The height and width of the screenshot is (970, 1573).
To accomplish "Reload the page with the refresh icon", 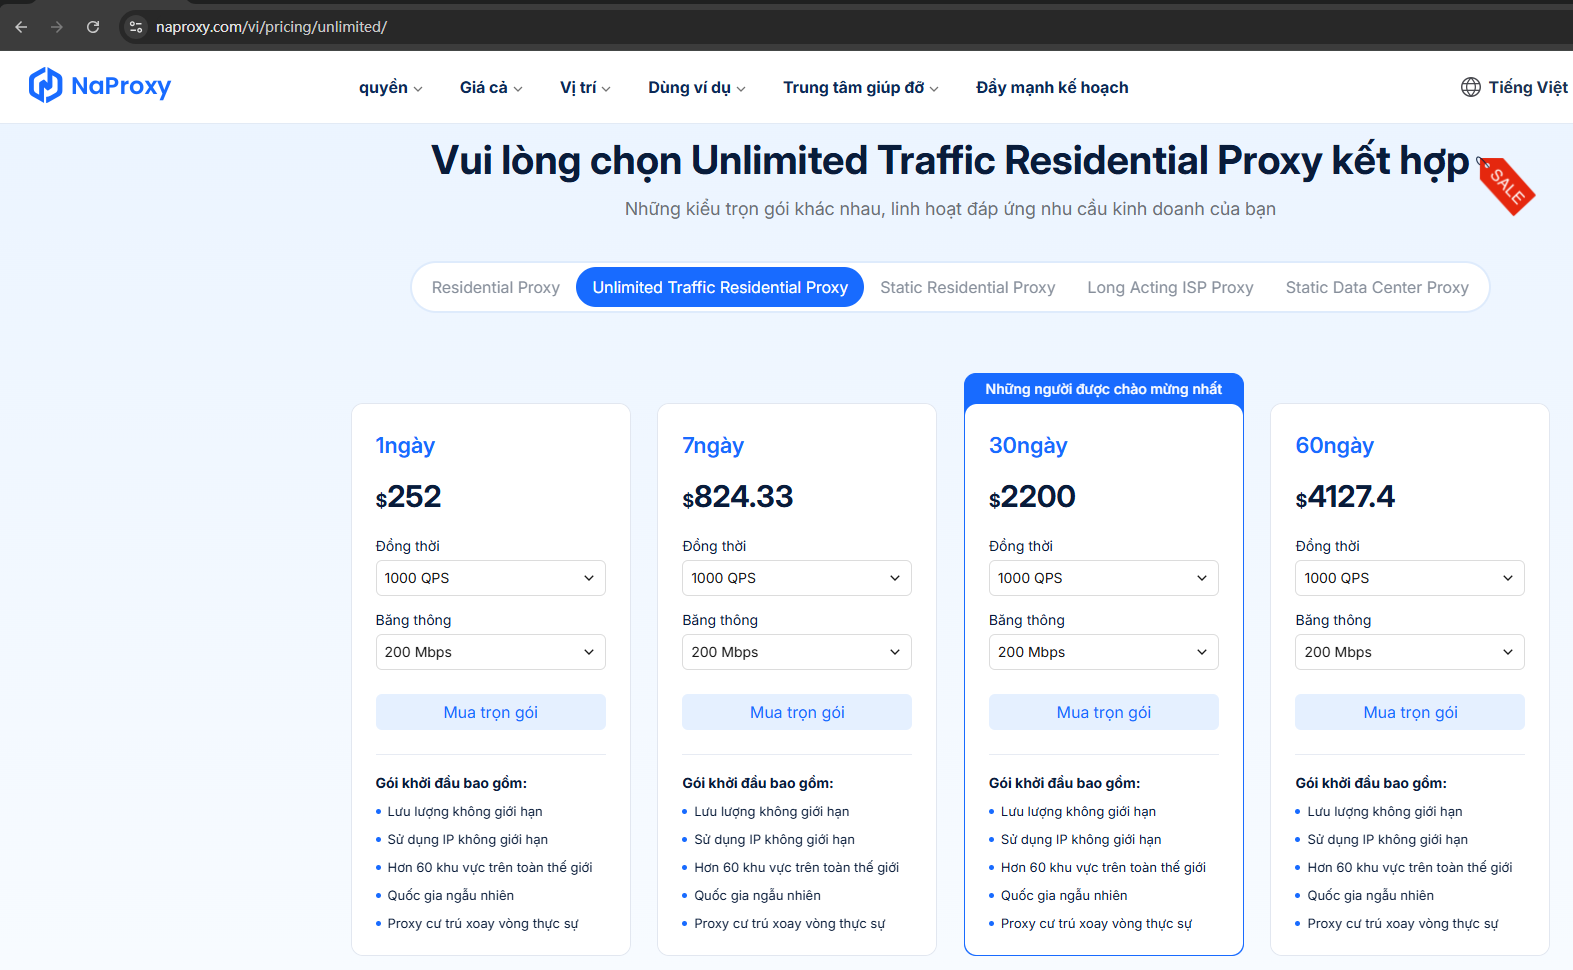I will [x=93, y=27].
